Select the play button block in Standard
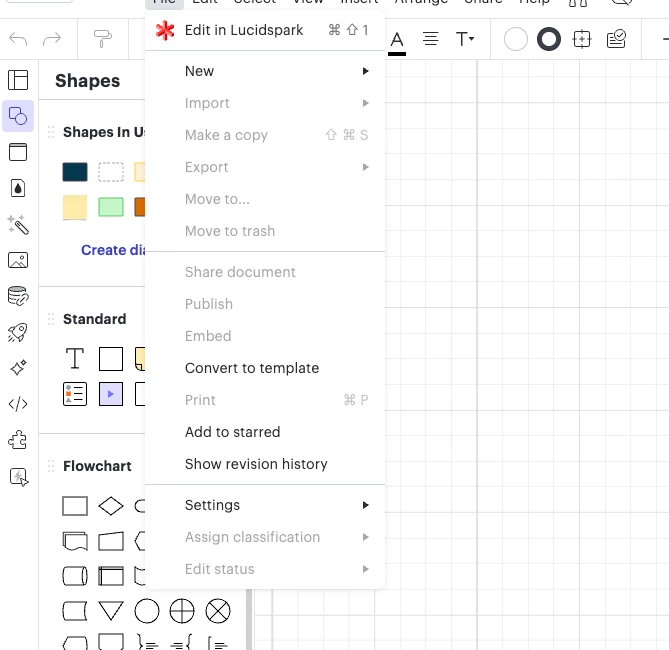This screenshot has width=669, height=650. [x=111, y=393]
